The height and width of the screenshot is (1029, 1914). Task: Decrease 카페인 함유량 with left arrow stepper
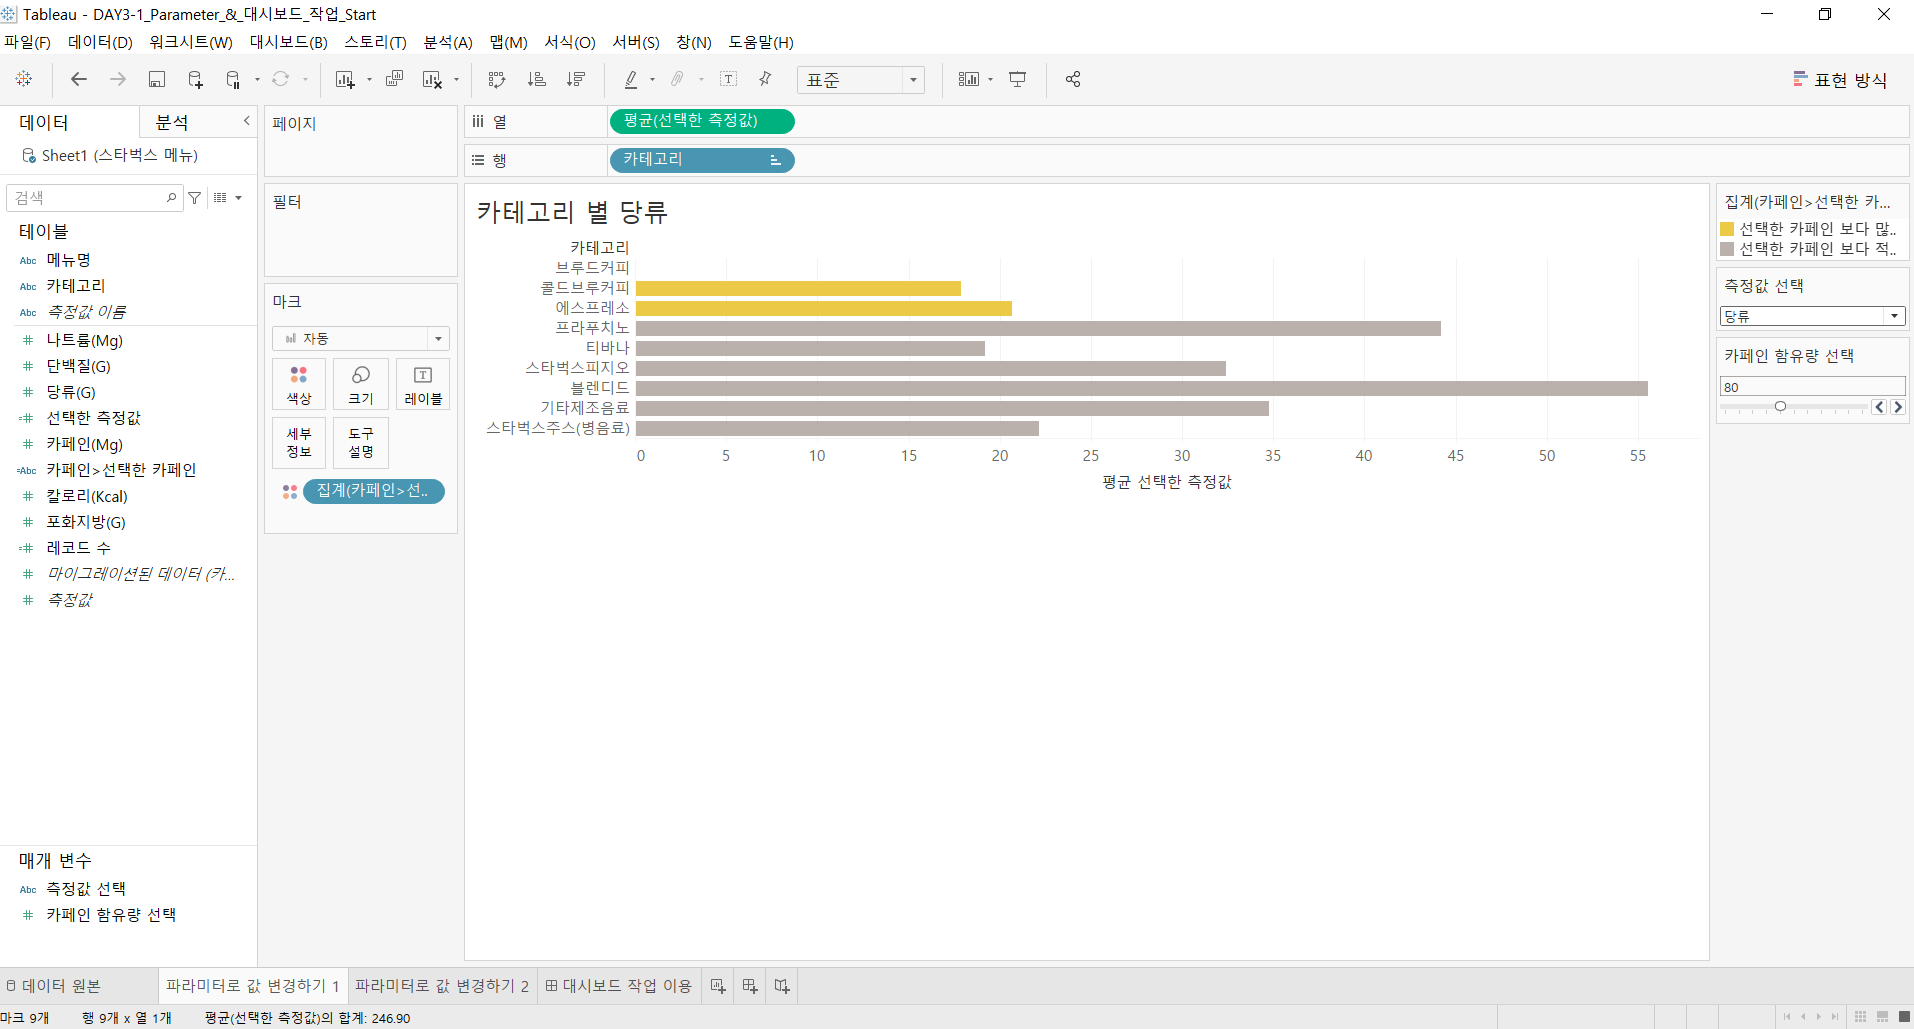pos(1880,407)
